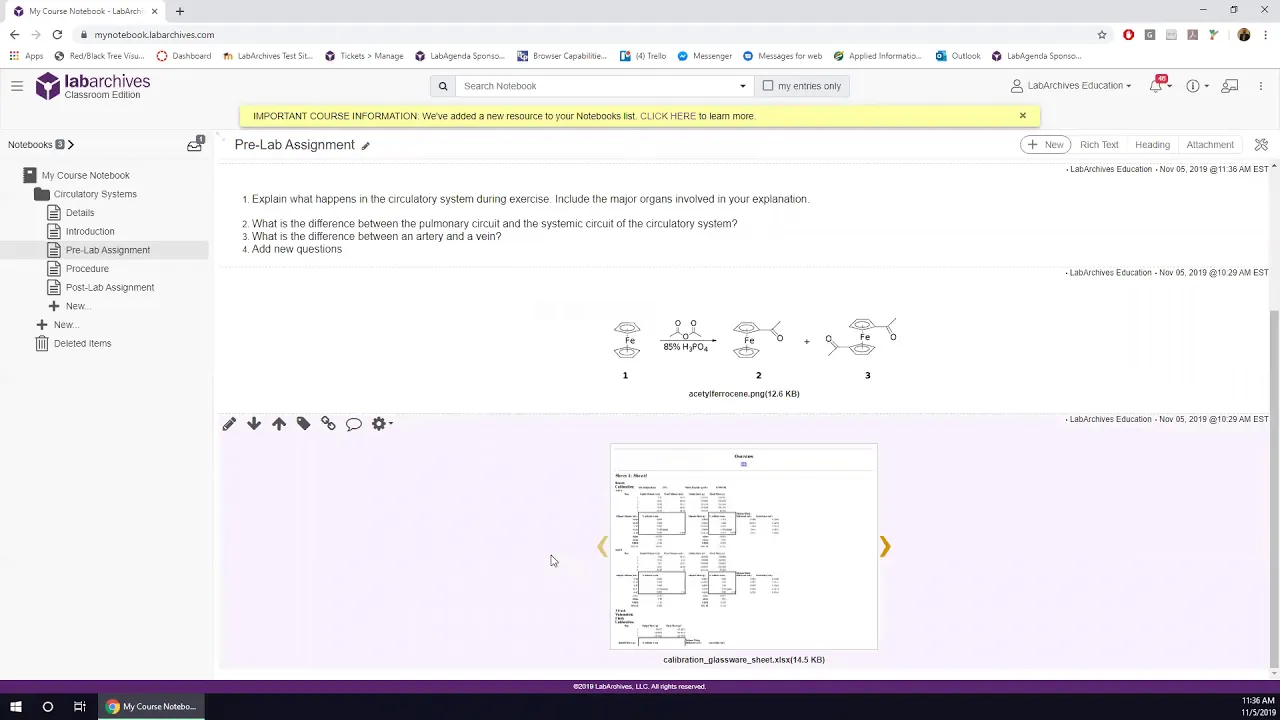
Task: Open the instructor tools icon in header
Action: (1230, 86)
